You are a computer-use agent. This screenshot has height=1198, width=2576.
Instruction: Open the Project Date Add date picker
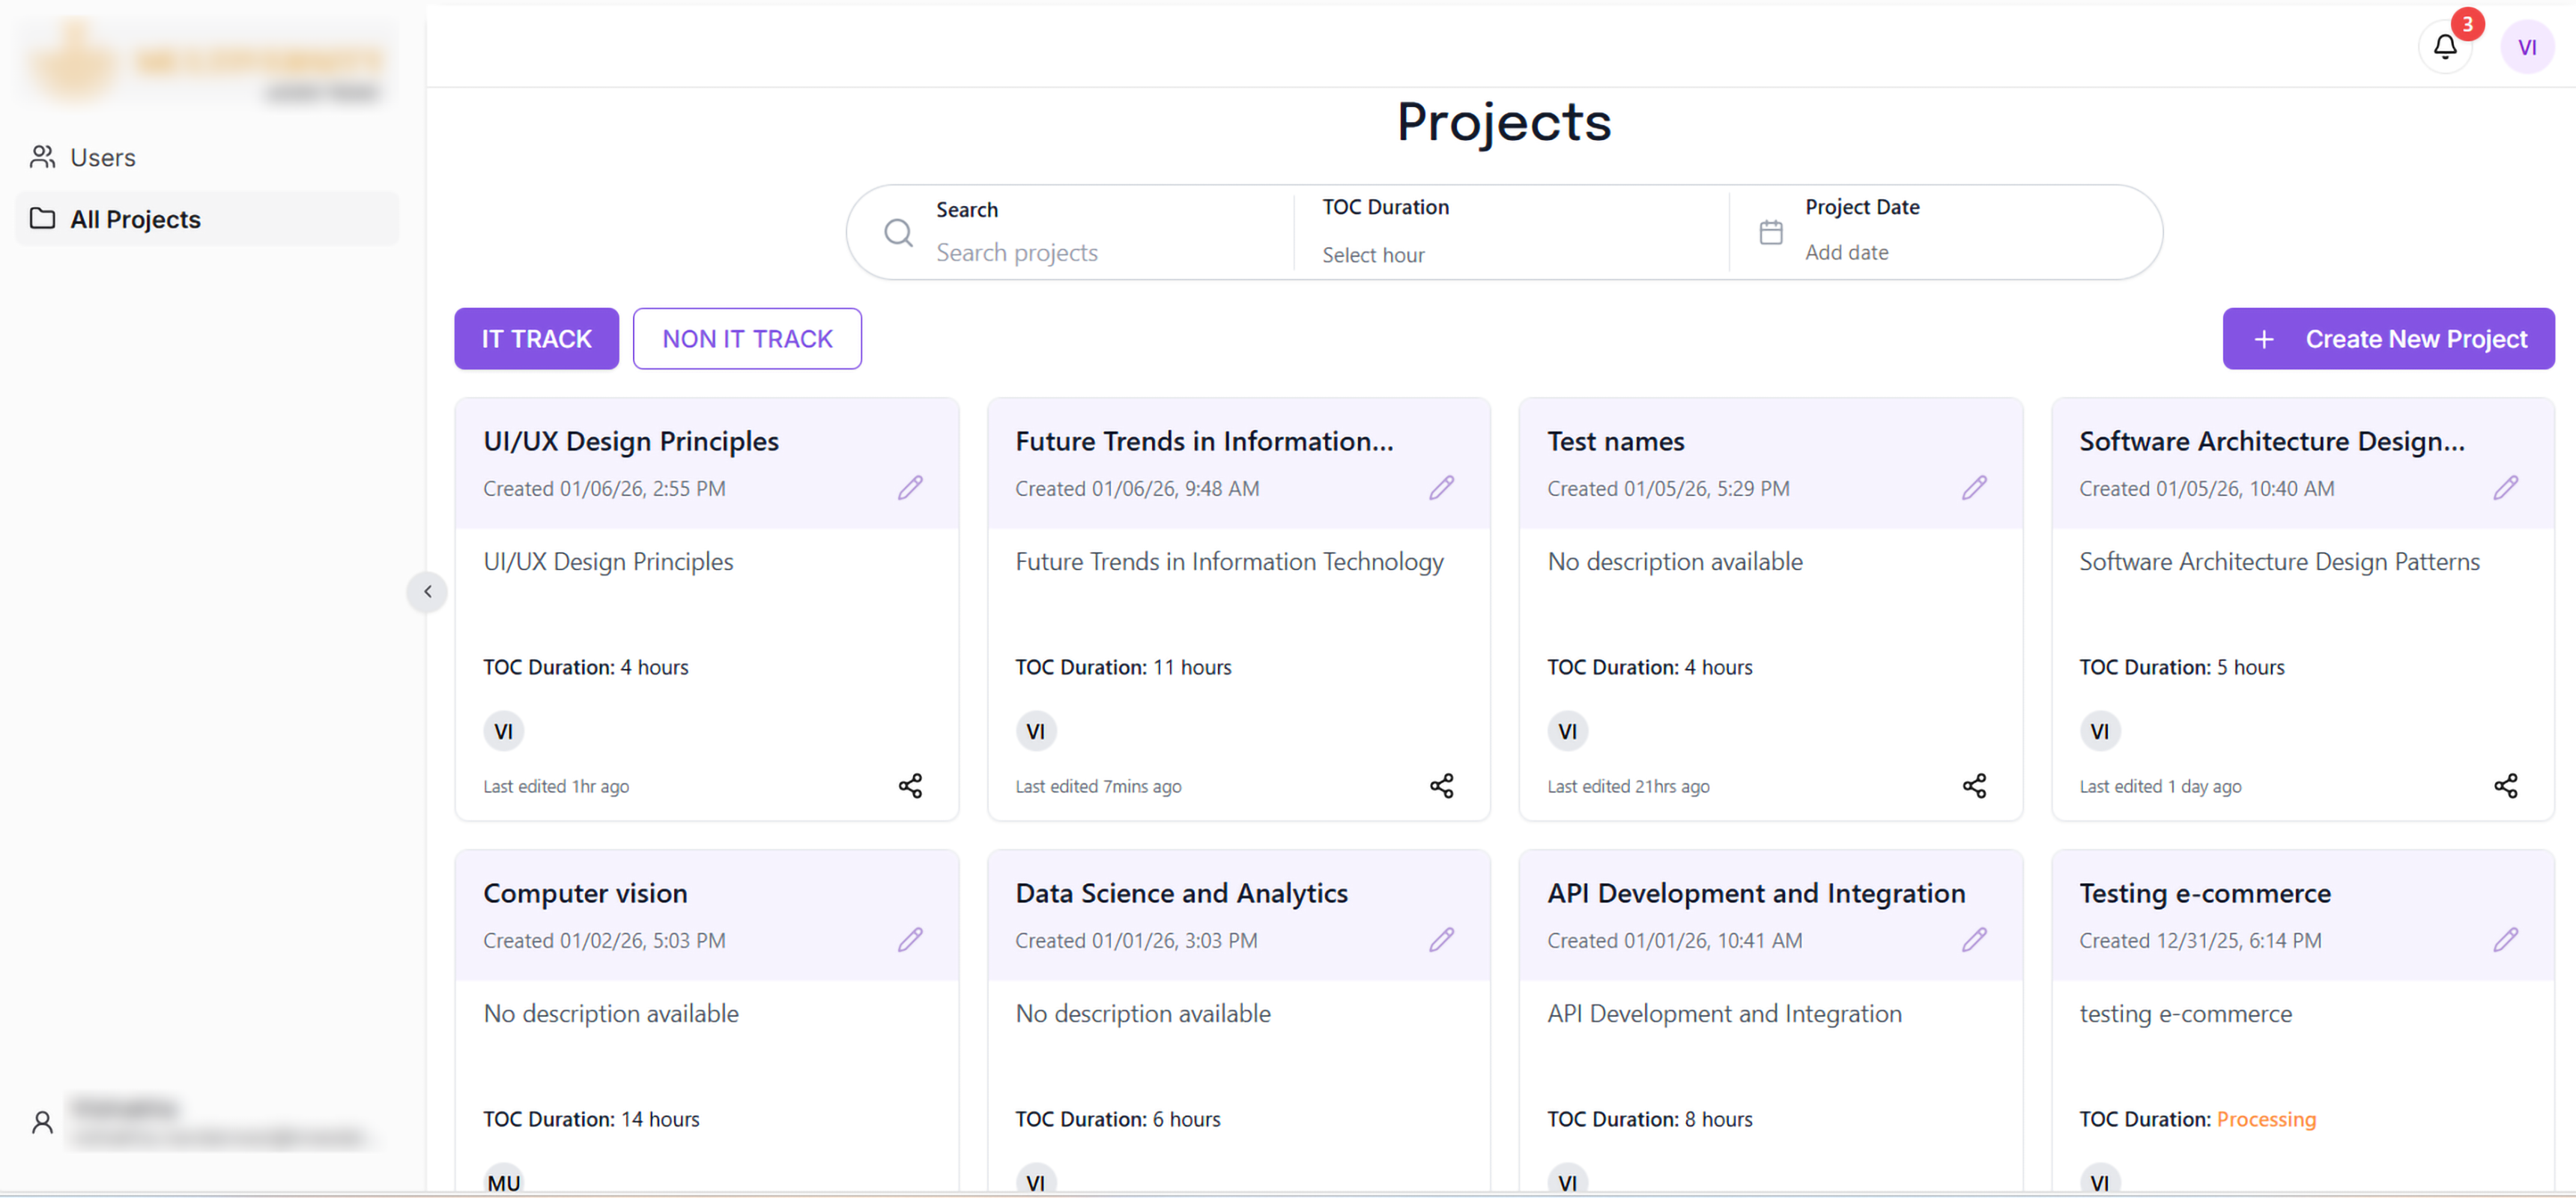point(1846,252)
